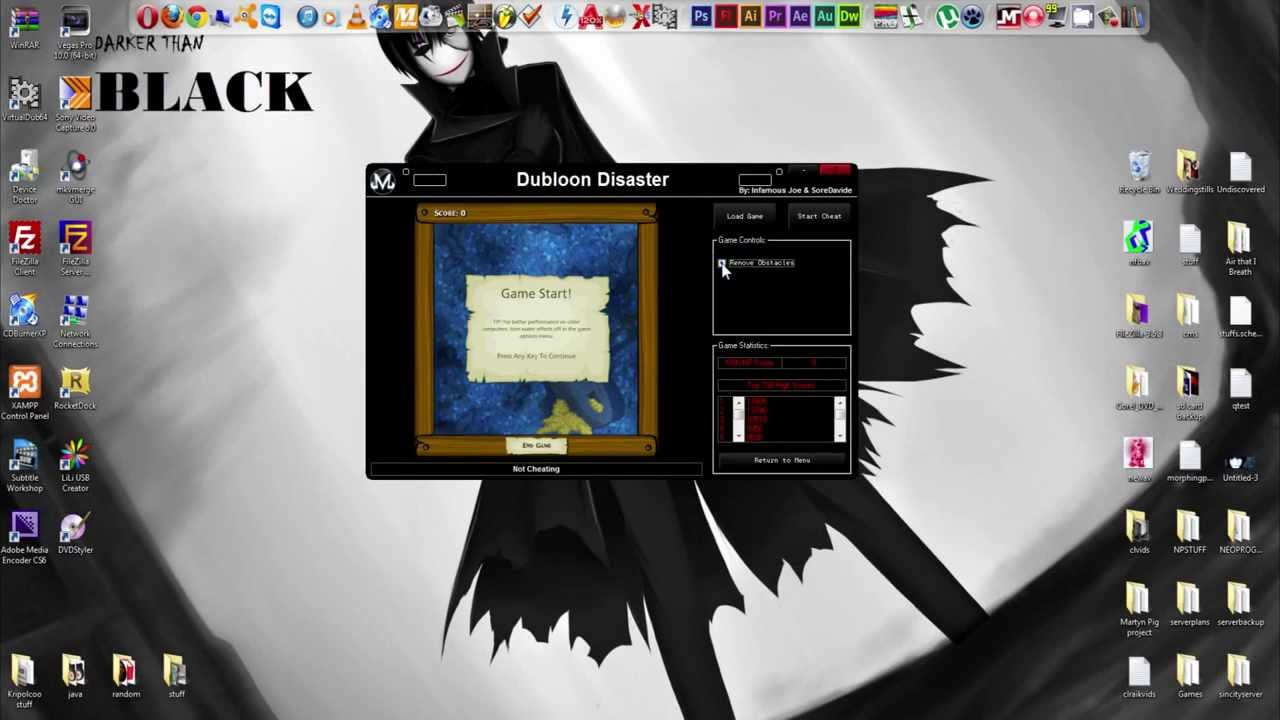Select the java folder on desktop
The image size is (1280, 720).
click(75, 675)
